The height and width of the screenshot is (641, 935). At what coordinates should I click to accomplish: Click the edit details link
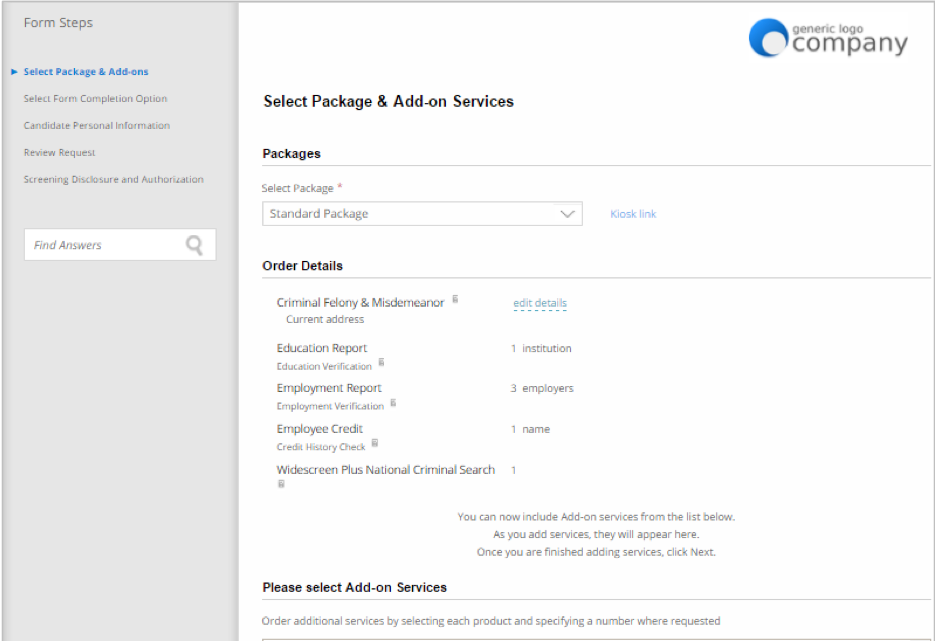540,303
